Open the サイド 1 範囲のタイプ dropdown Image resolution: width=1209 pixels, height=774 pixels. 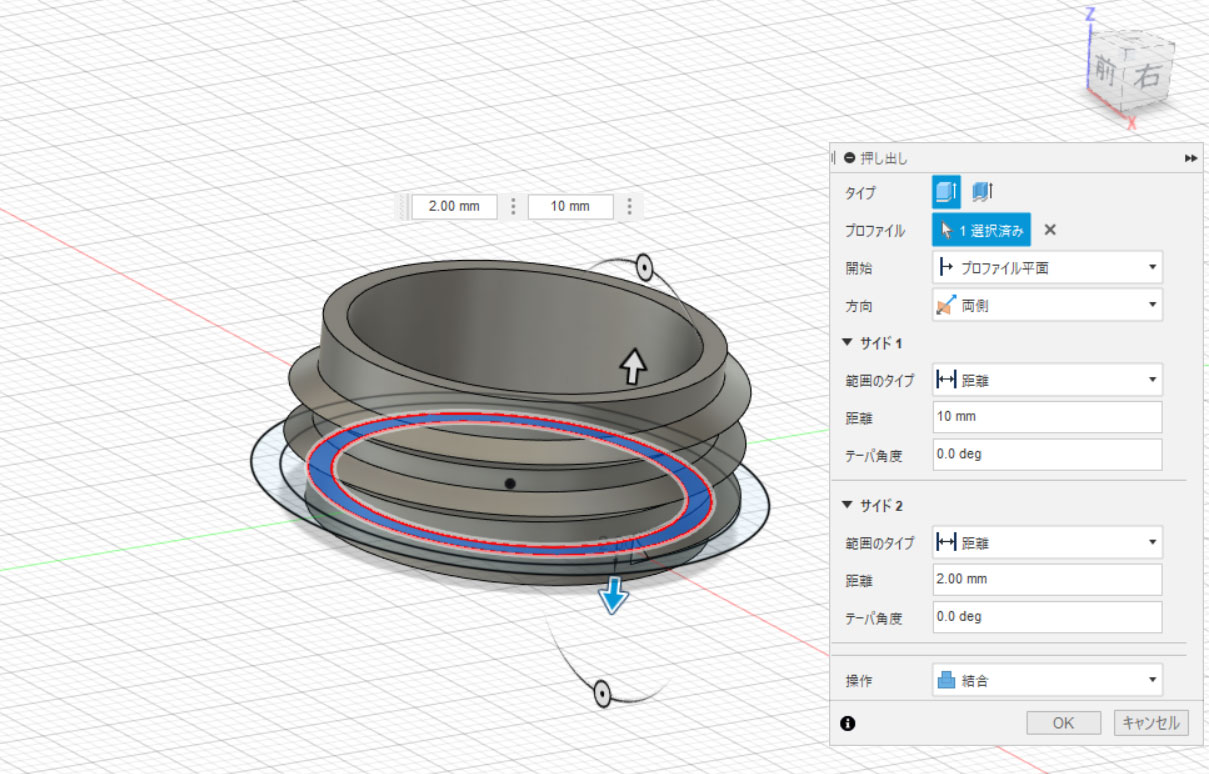1047,380
